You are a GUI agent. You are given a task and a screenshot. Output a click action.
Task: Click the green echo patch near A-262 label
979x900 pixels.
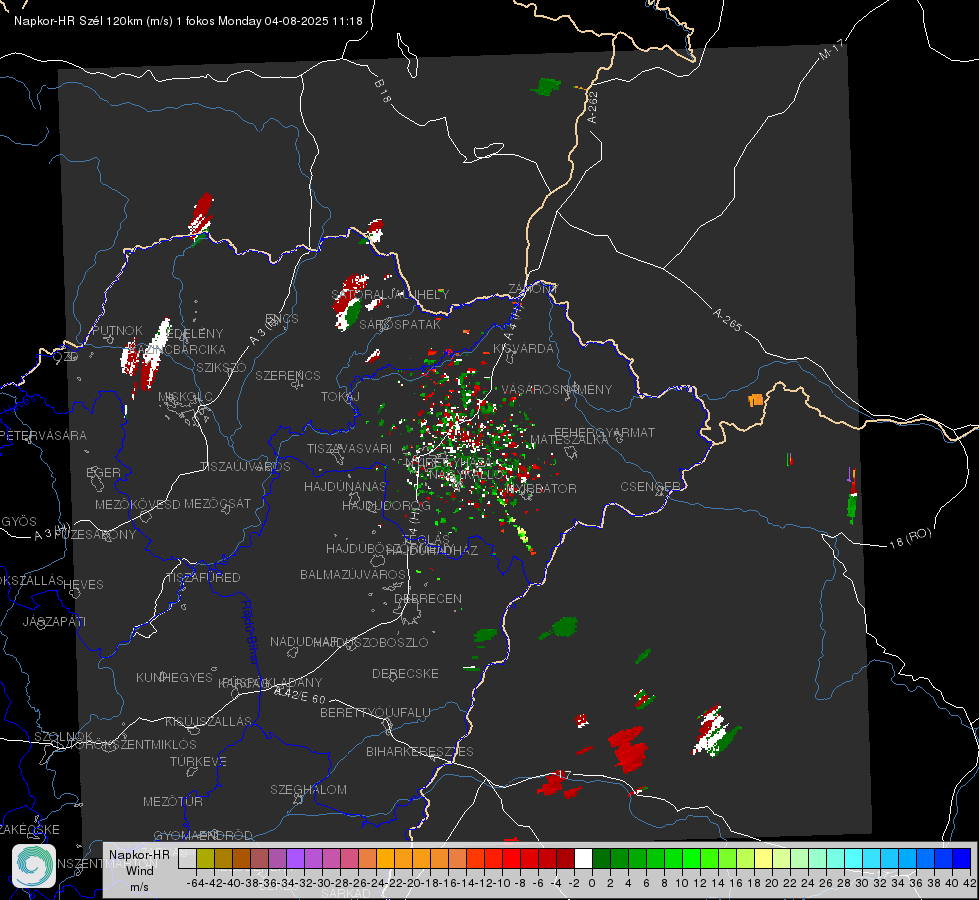546,86
